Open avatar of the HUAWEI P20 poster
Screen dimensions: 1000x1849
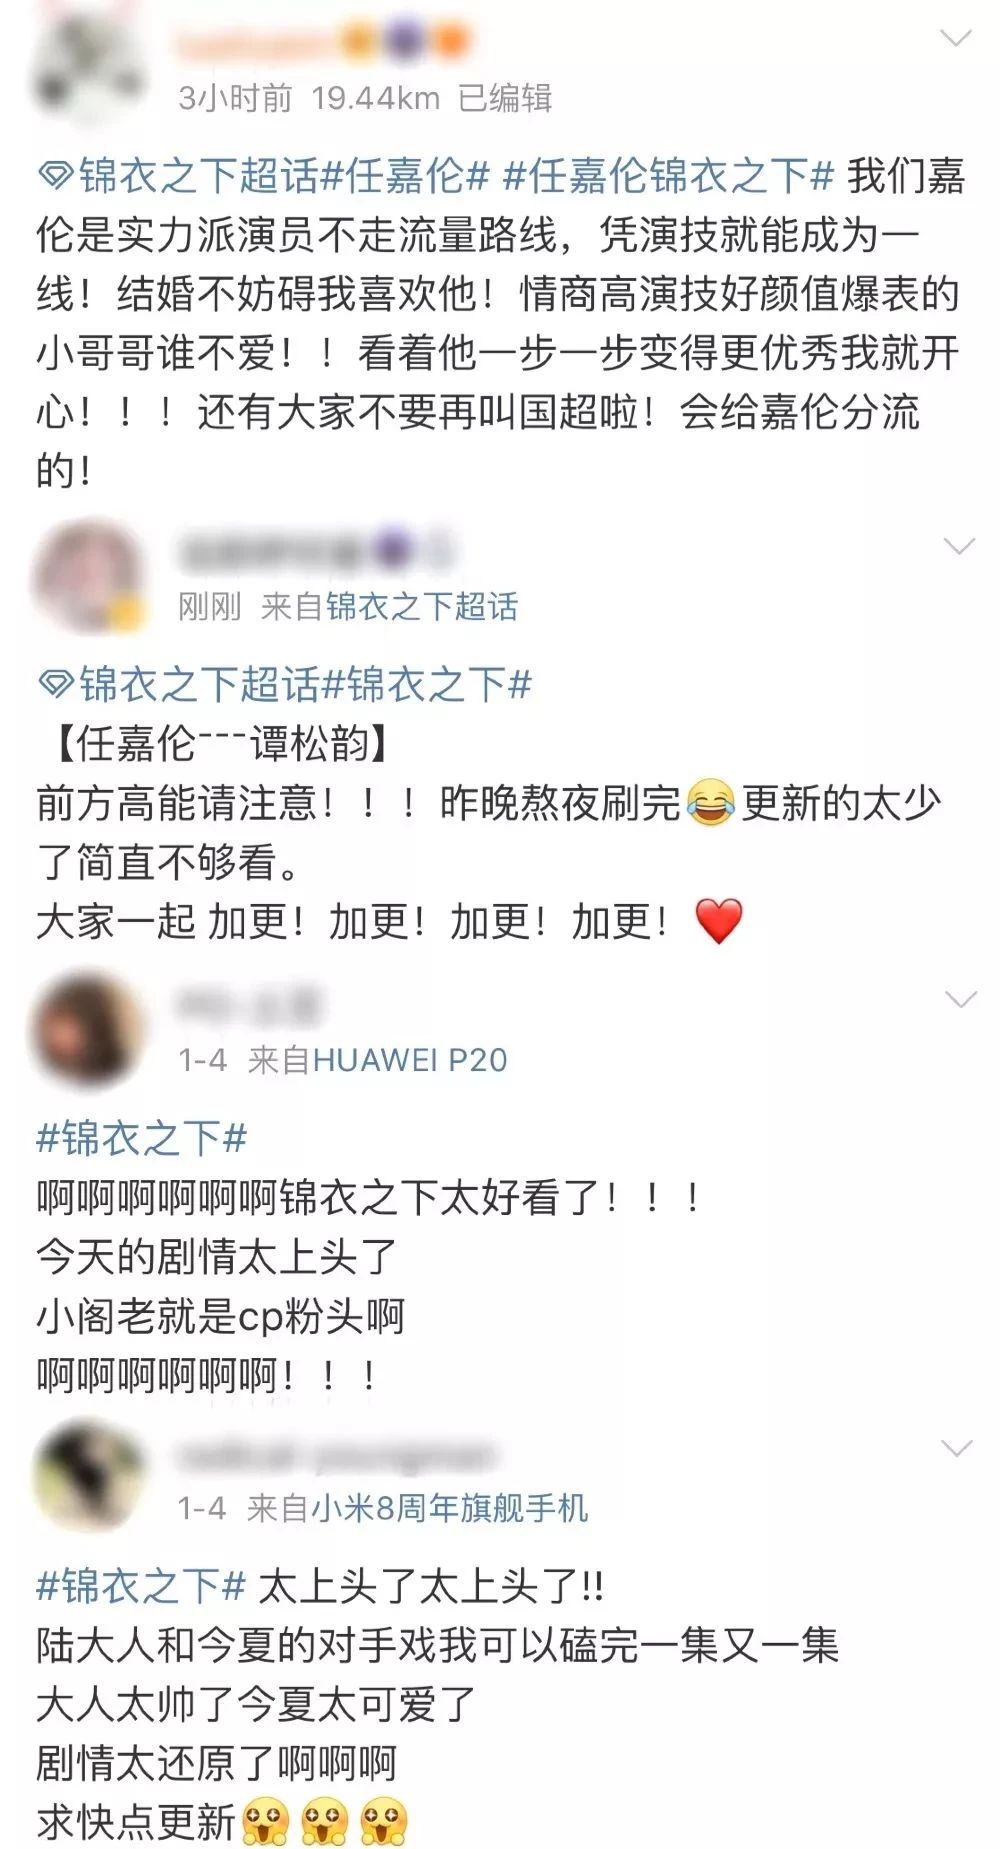[x=88, y=1030]
